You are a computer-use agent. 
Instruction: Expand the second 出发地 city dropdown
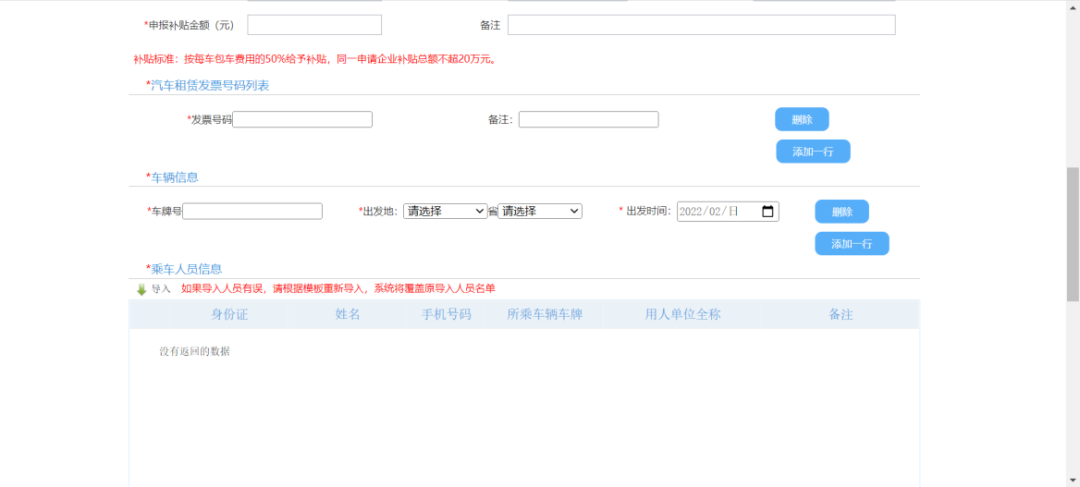(x=540, y=211)
